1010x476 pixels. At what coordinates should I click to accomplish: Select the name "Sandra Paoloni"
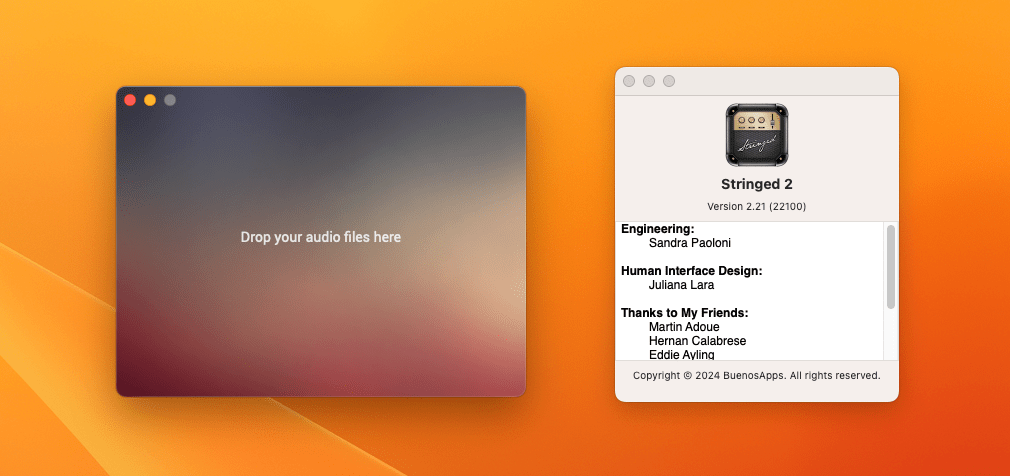(690, 243)
